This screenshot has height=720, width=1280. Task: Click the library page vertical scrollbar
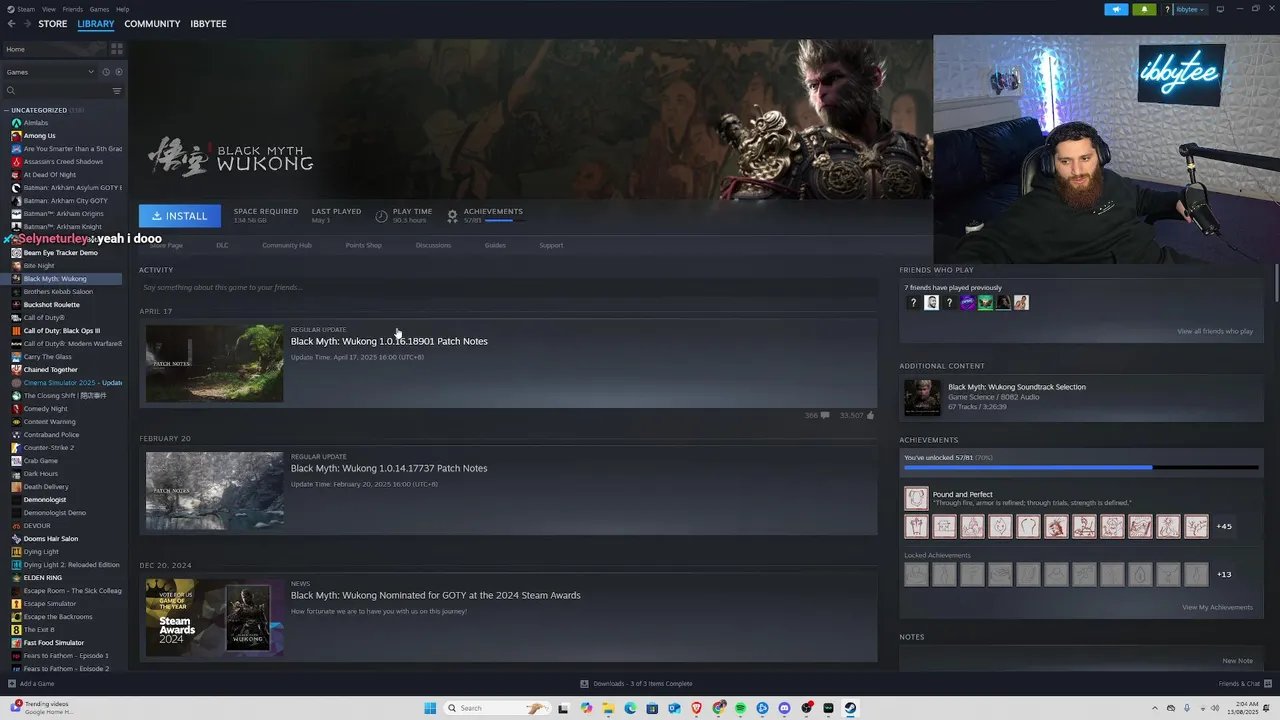[1276, 285]
